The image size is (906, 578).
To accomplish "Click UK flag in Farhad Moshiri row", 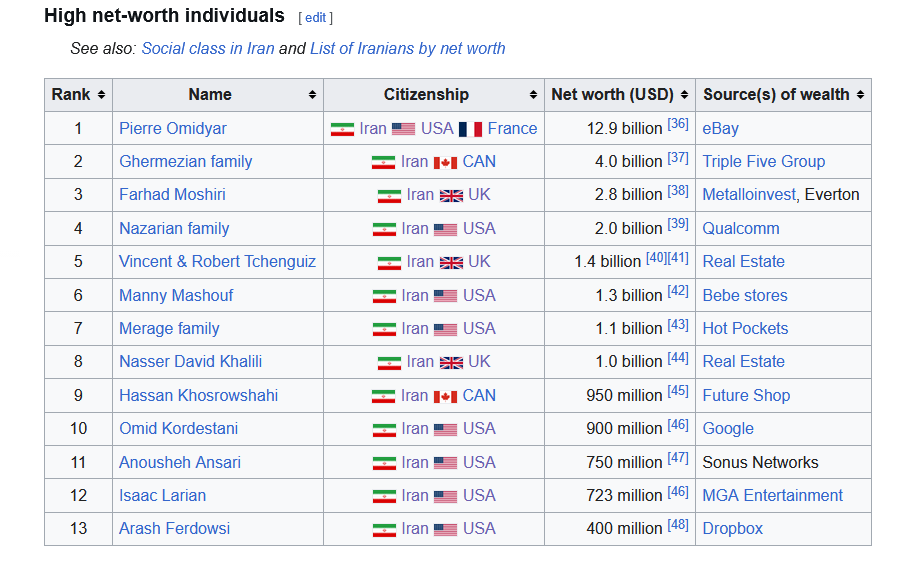I will [451, 195].
